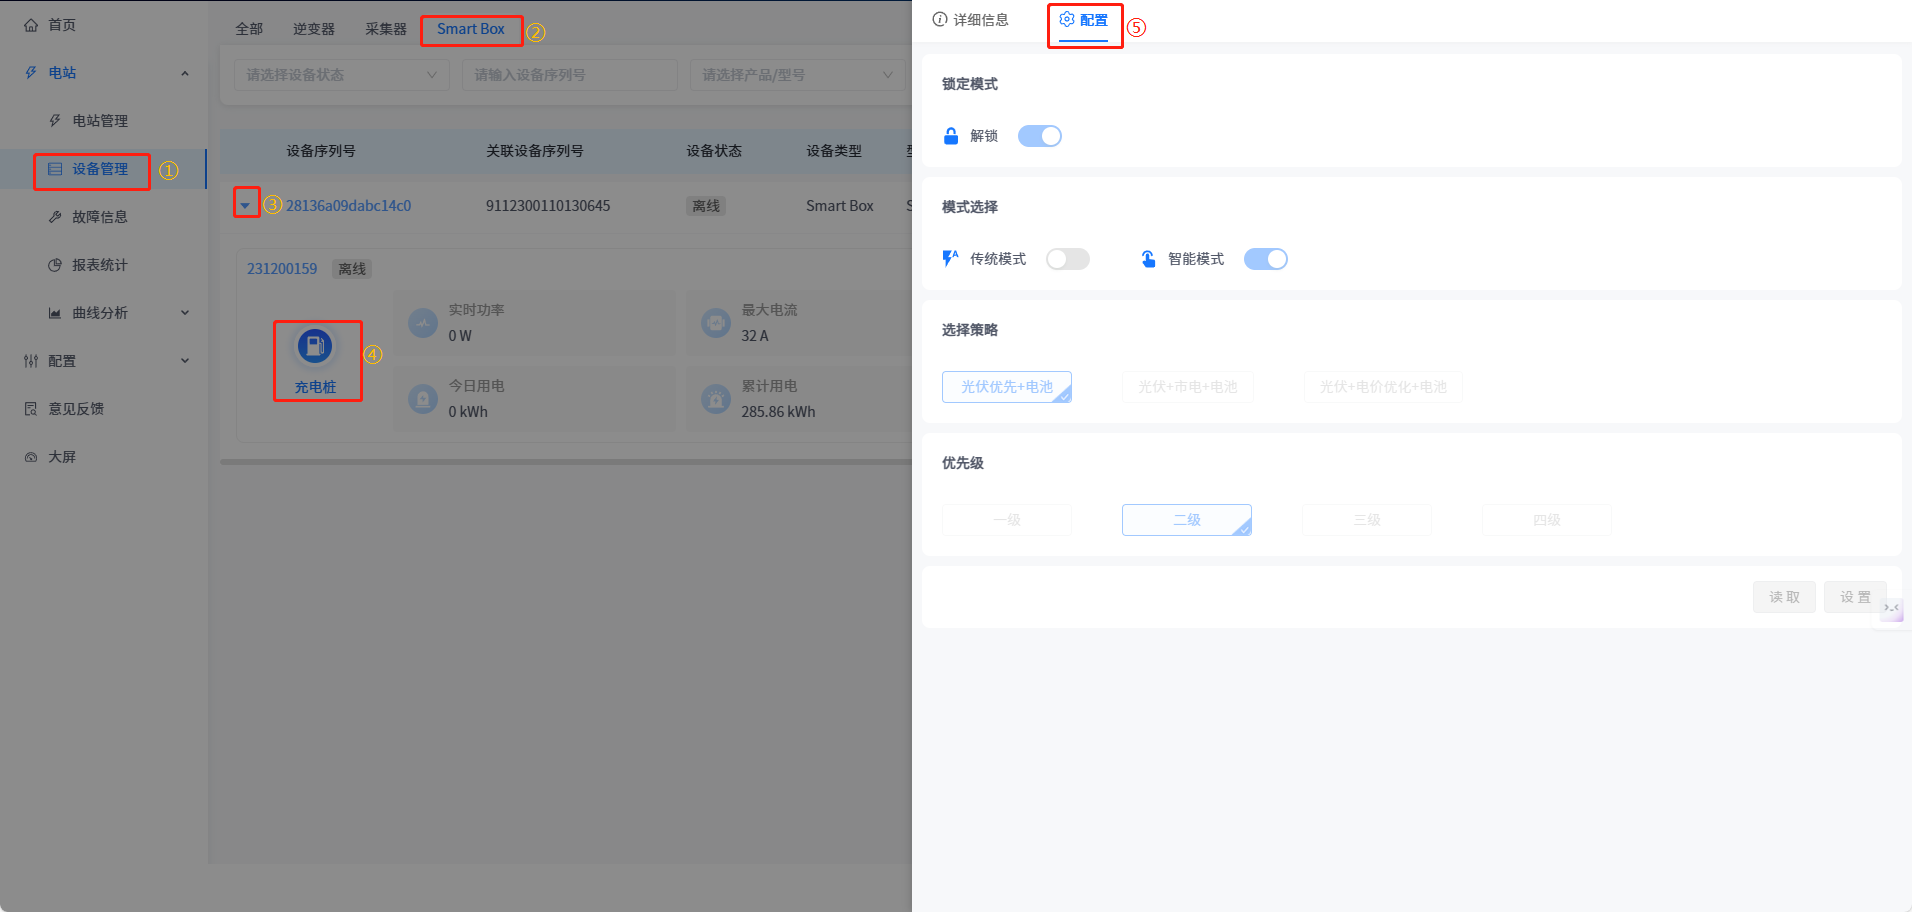This screenshot has width=1912, height=912.
Task: Select the inverter (逆变器) tab
Action: coord(314,29)
